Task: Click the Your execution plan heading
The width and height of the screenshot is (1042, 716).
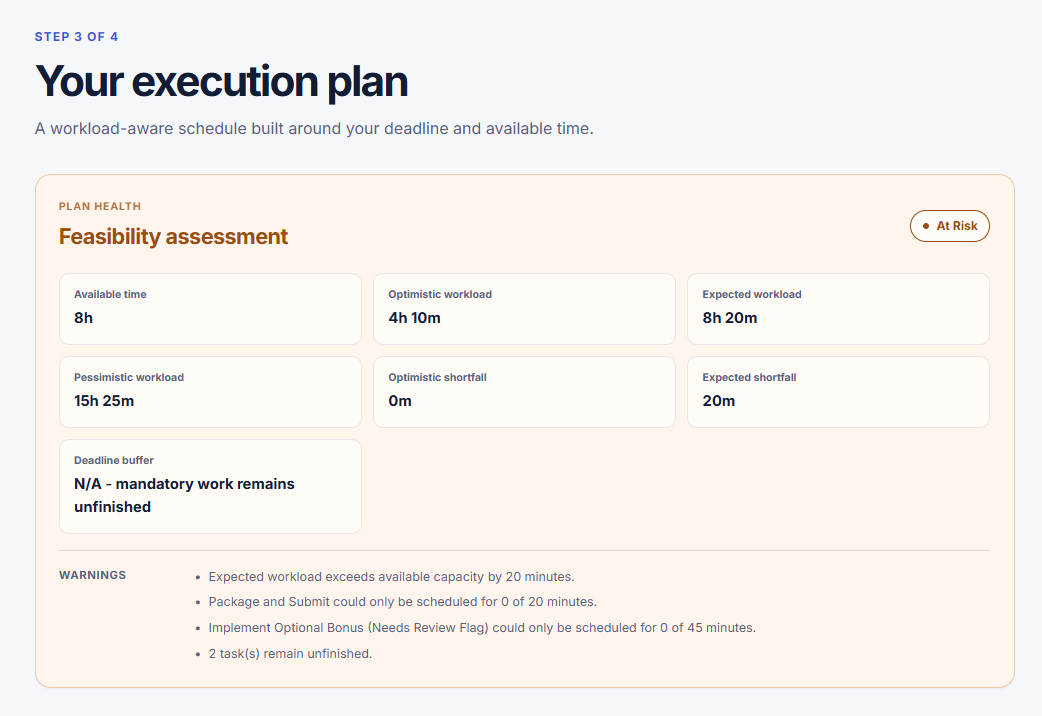Action: click(221, 81)
